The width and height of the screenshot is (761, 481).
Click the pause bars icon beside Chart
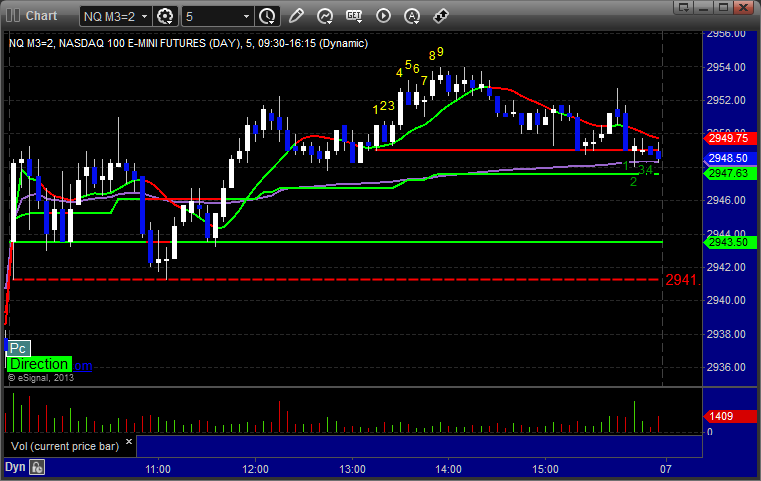pyautogui.click(x=13, y=16)
